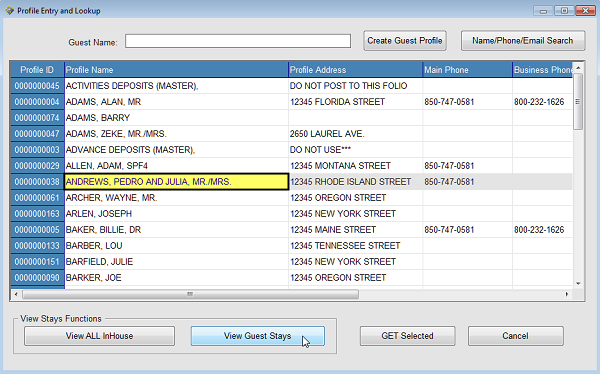Select BARKER, JOE profile name
This screenshot has width=600, height=374.
tap(176, 278)
